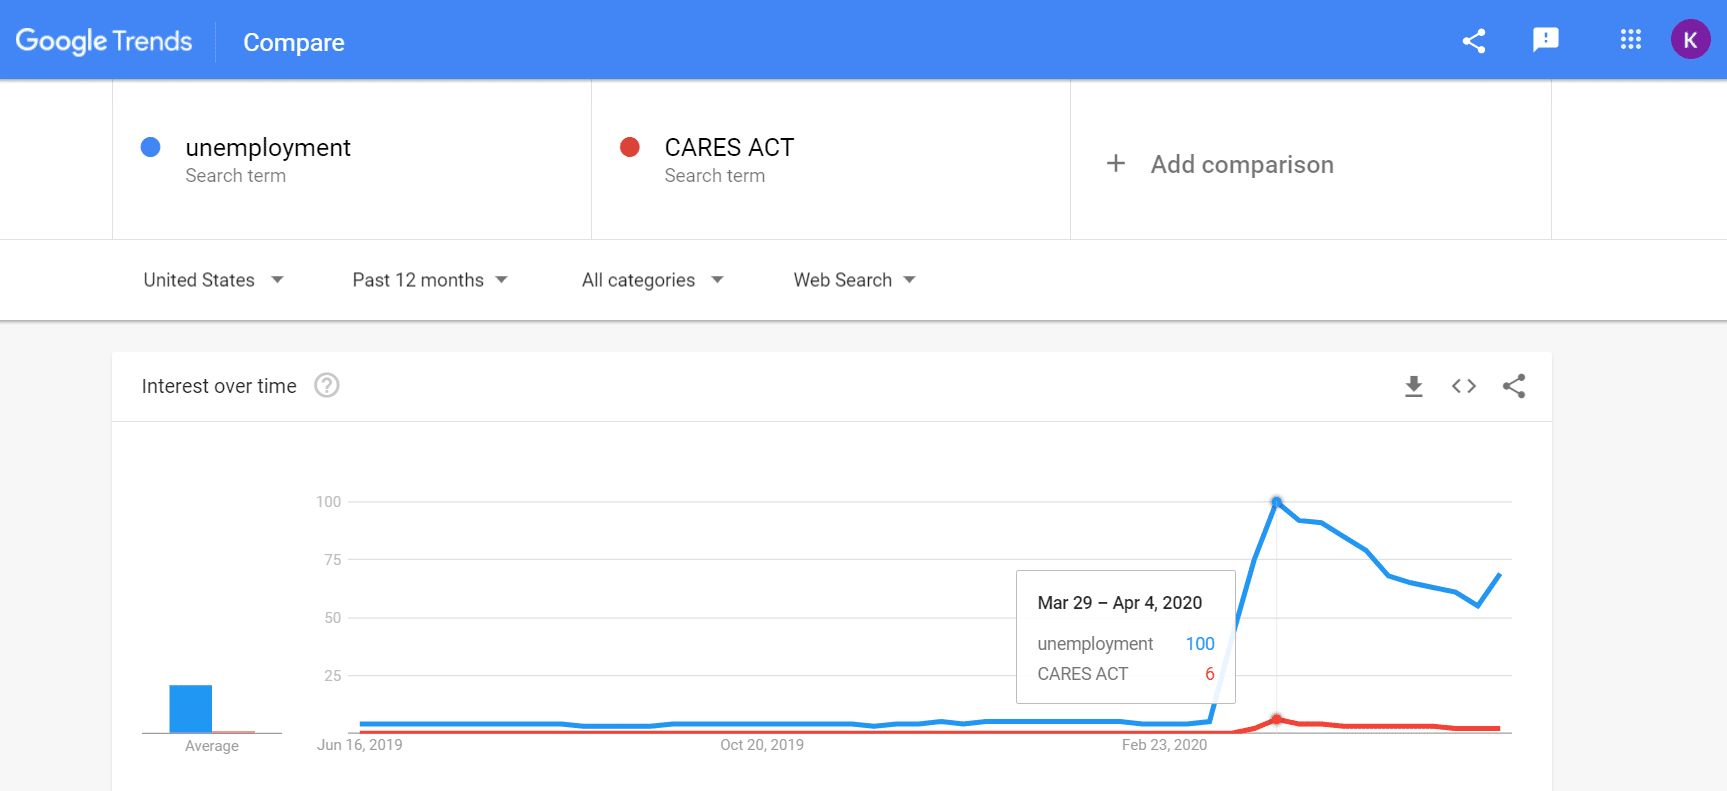Share the Interest over time chart
This screenshot has height=791, width=1727.
click(x=1514, y=386)
